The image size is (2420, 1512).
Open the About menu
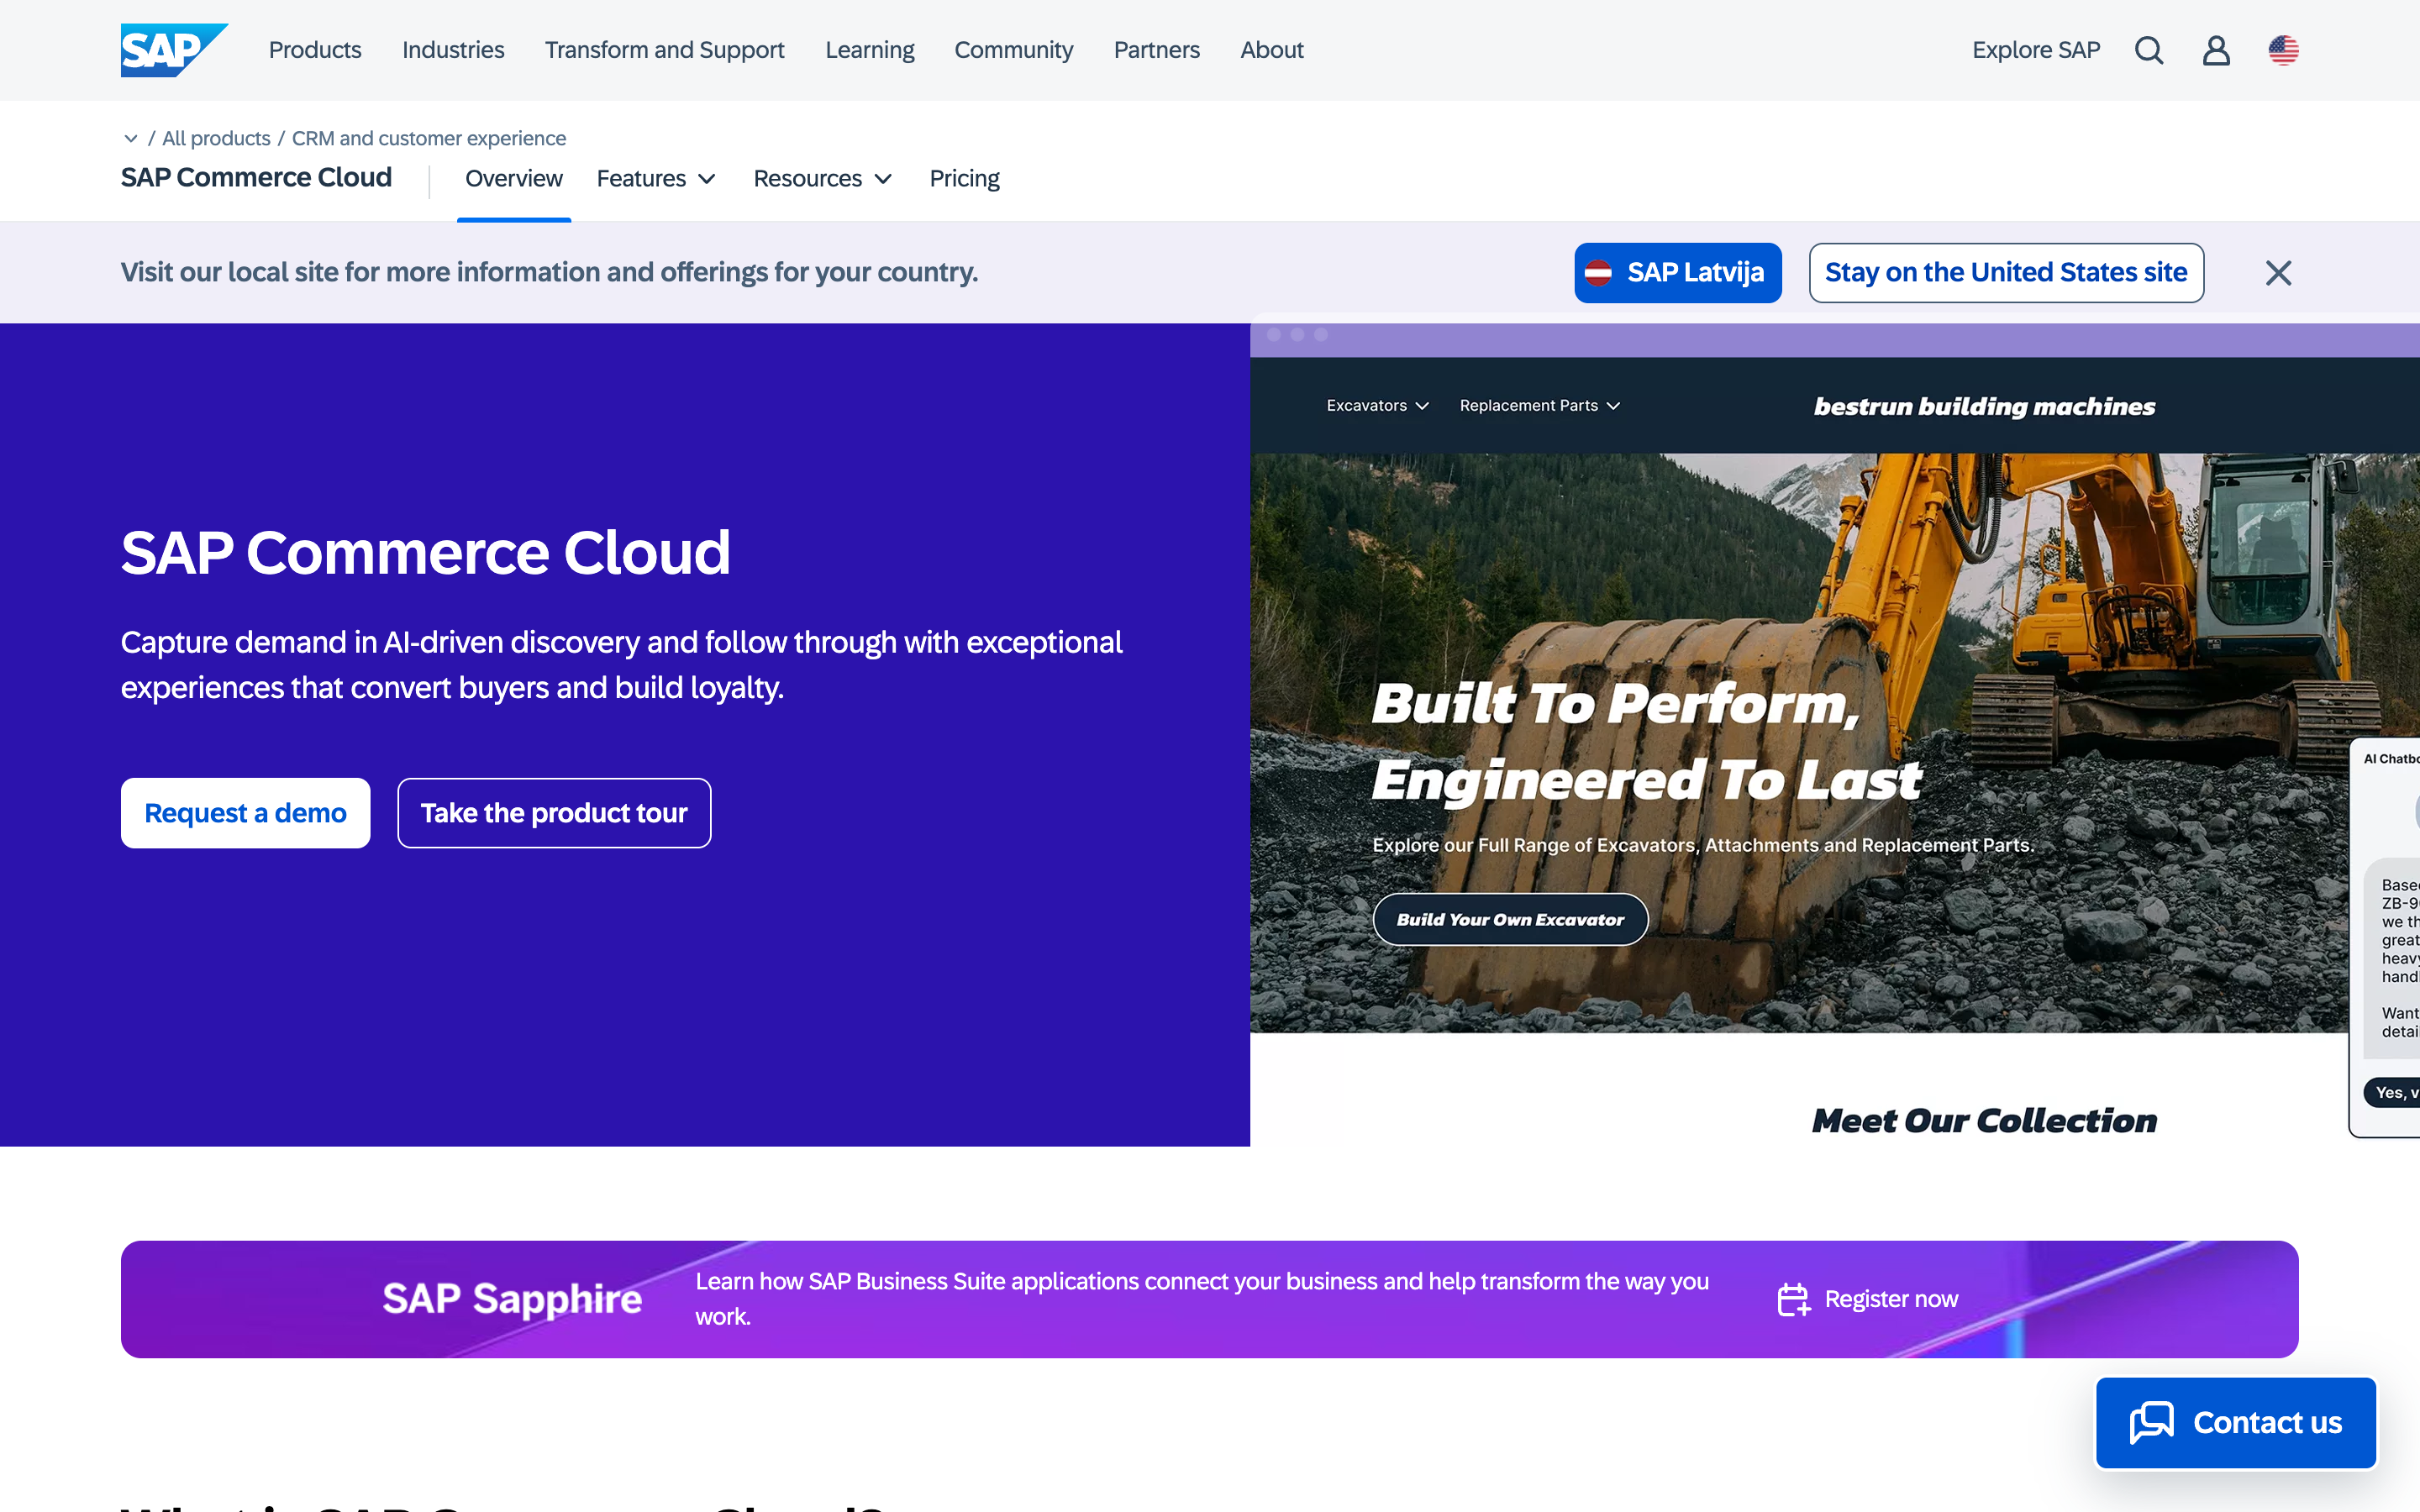1272,50
